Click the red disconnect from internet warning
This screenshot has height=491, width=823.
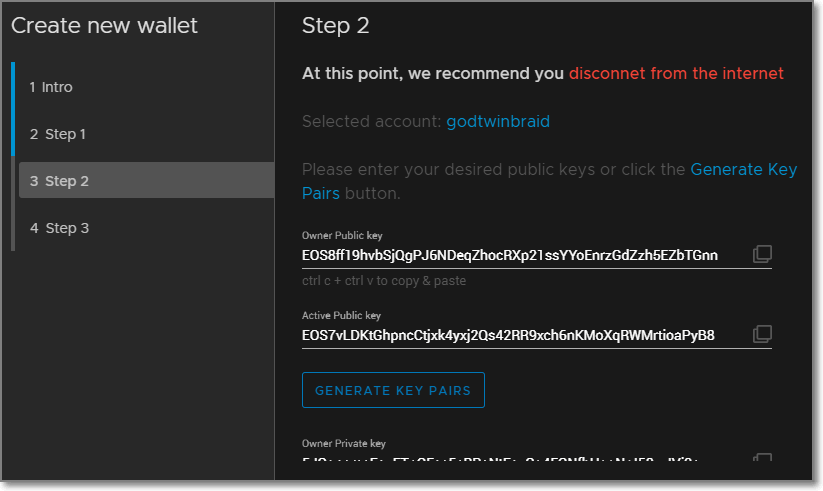coord(676,73)
